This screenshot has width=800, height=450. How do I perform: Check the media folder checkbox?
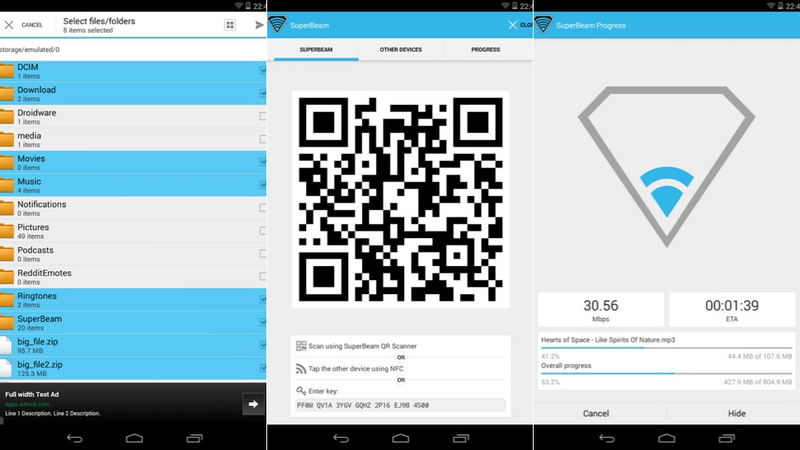263,139
